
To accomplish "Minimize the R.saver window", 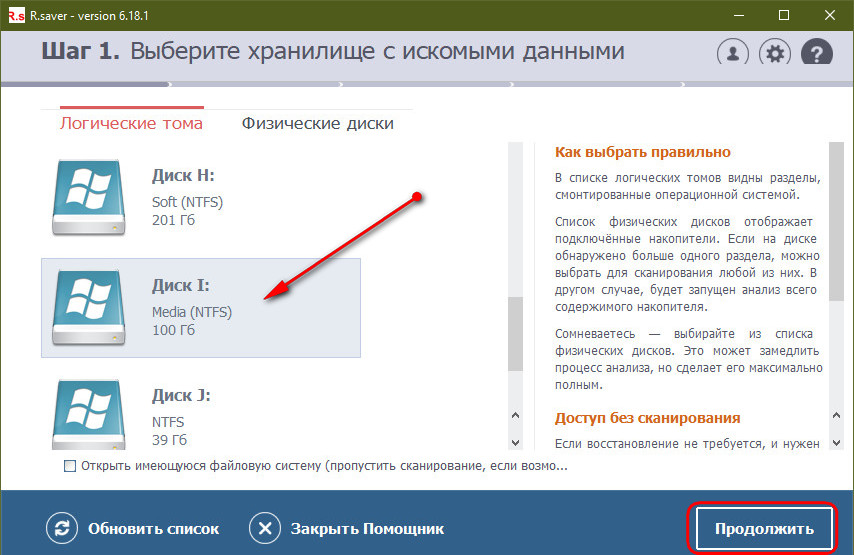I will [x=739, y=15].
